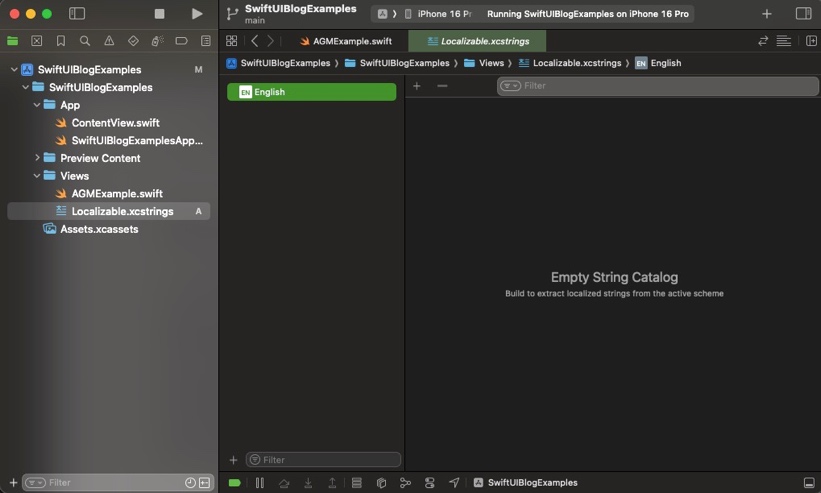Choose iPhone 16 Pro run destination
Viewport: 821px width, 493px height.
tap(439, 14)
